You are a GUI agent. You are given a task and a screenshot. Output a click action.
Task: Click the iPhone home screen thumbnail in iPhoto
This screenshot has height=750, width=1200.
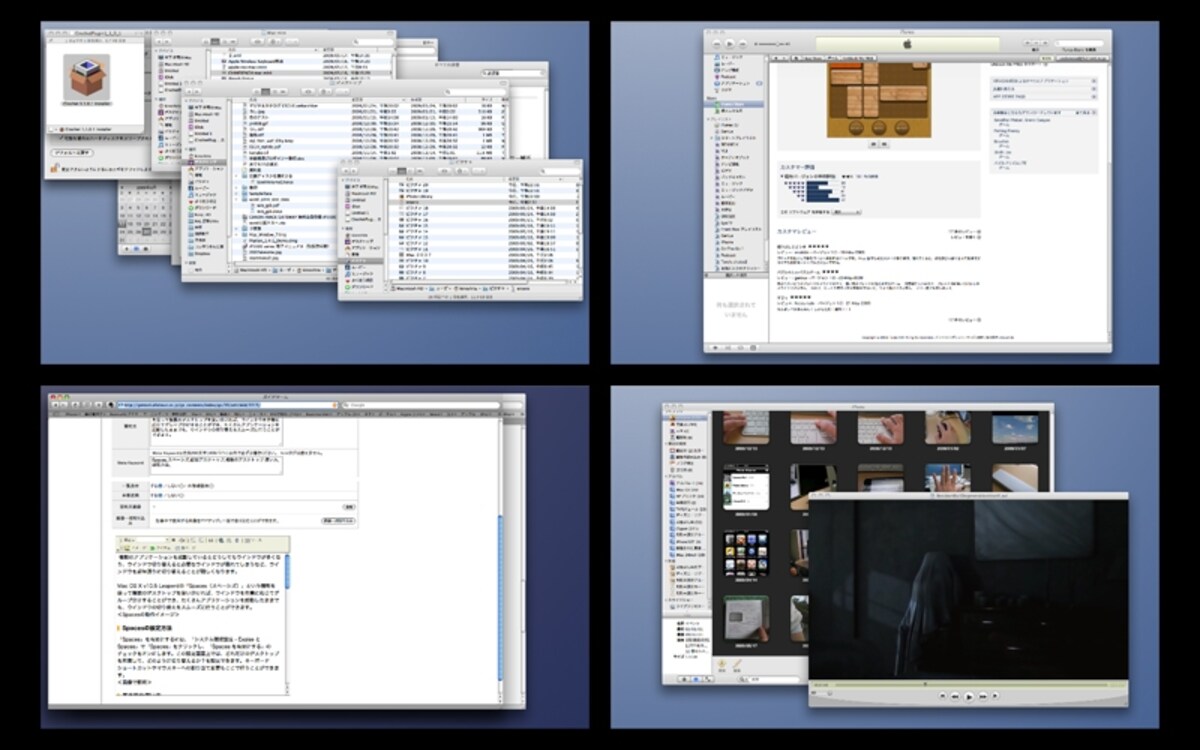(747, 553)
